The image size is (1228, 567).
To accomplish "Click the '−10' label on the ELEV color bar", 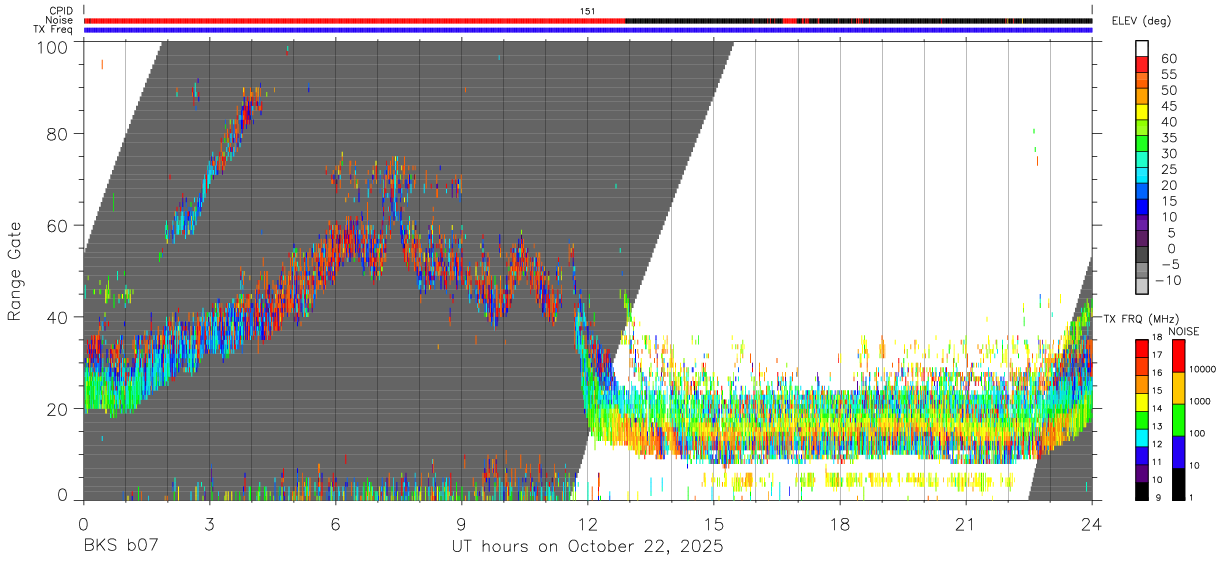I will pos(1169,281).
